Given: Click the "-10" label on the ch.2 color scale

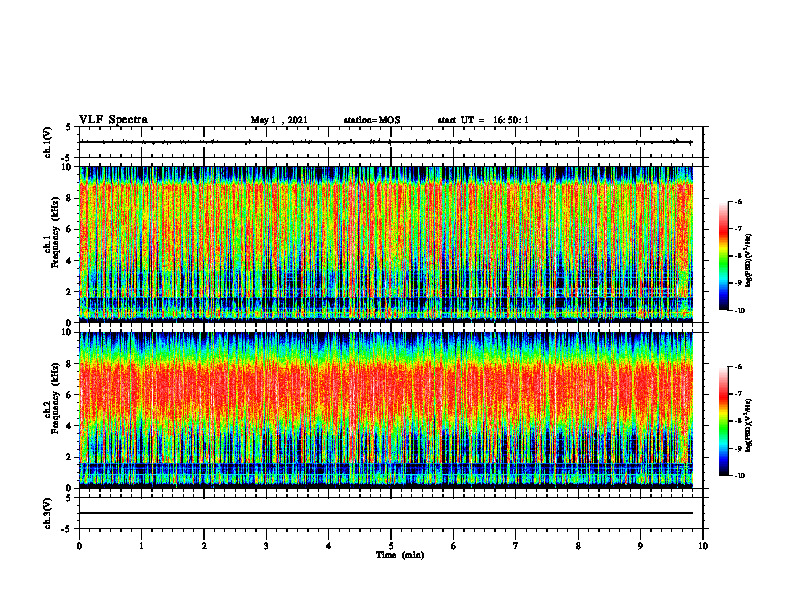Looking at the screenshot, I should 739,476.
